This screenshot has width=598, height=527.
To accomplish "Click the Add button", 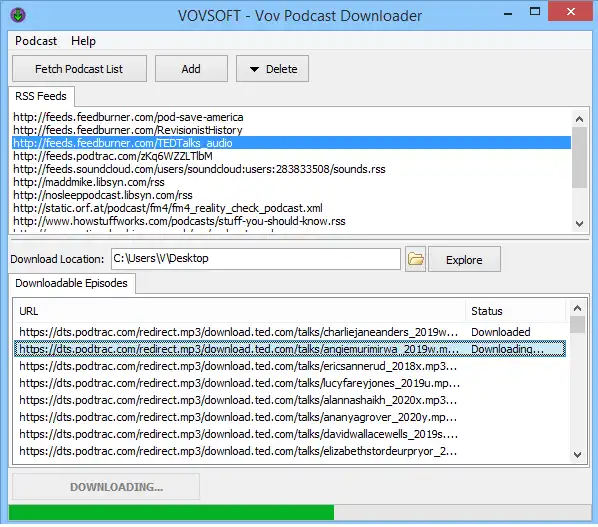I will pyautogui.click(x=191, y=69).
